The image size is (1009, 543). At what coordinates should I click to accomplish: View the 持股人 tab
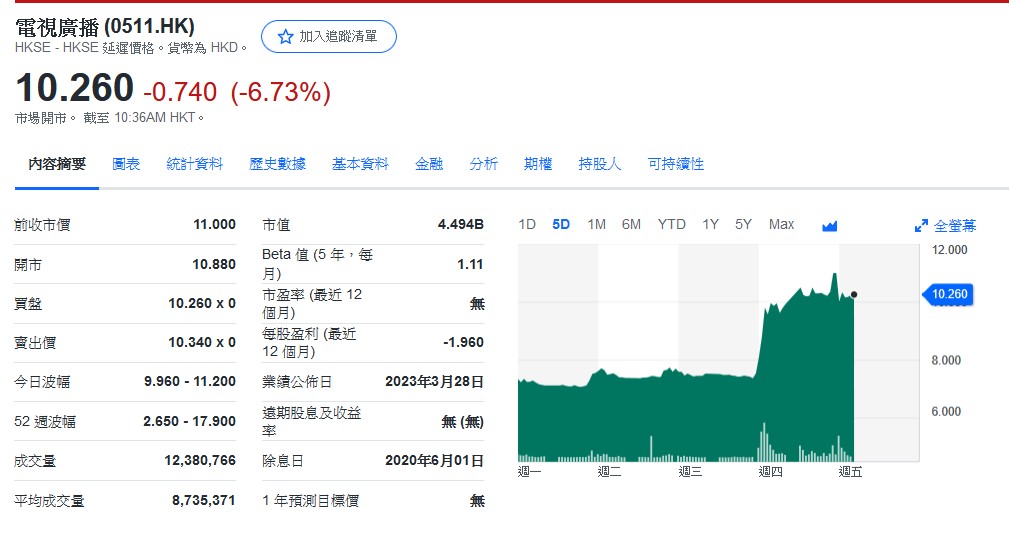[x=600, y=164]
